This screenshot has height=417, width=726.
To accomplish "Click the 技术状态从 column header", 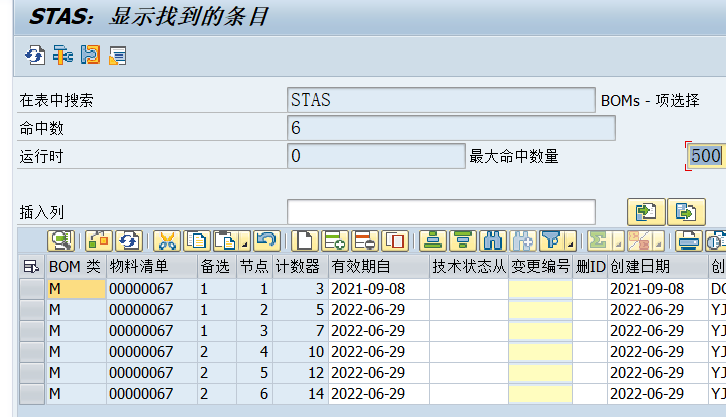I will (469, 267).
